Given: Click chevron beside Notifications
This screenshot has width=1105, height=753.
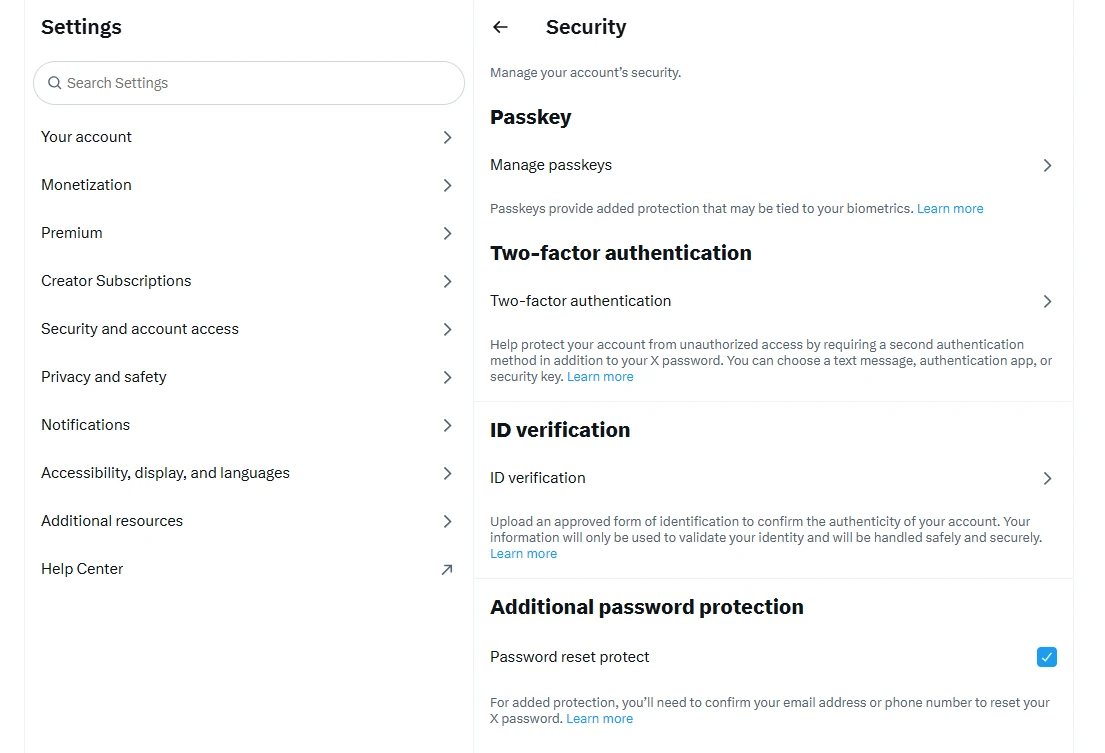Looking at the screenshot, I should tap(447, 425).
